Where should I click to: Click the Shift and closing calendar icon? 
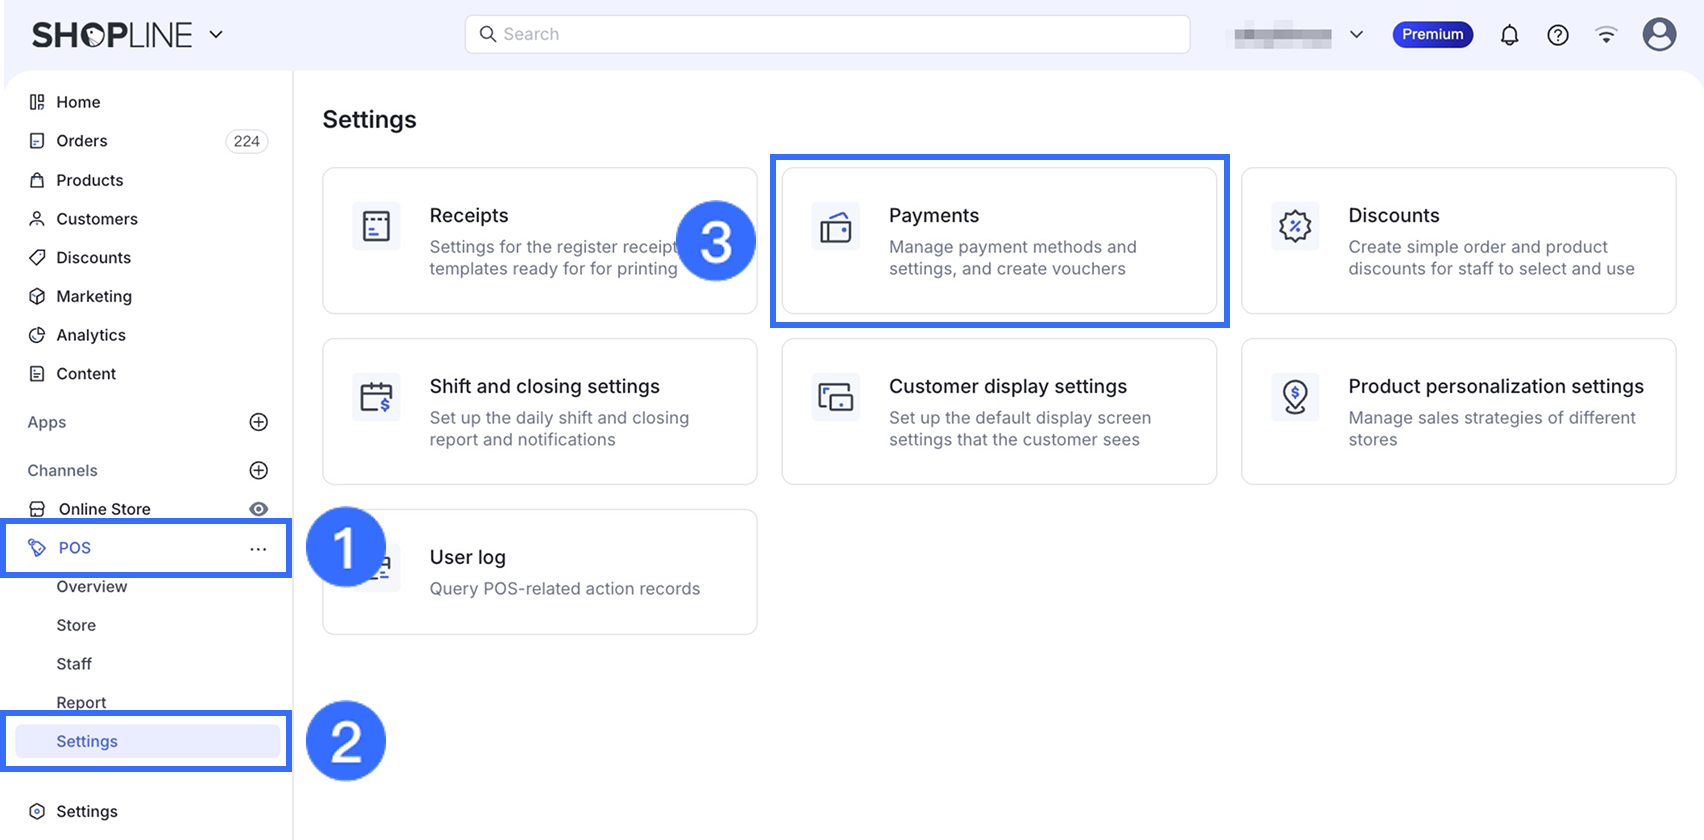click(376, 397)
